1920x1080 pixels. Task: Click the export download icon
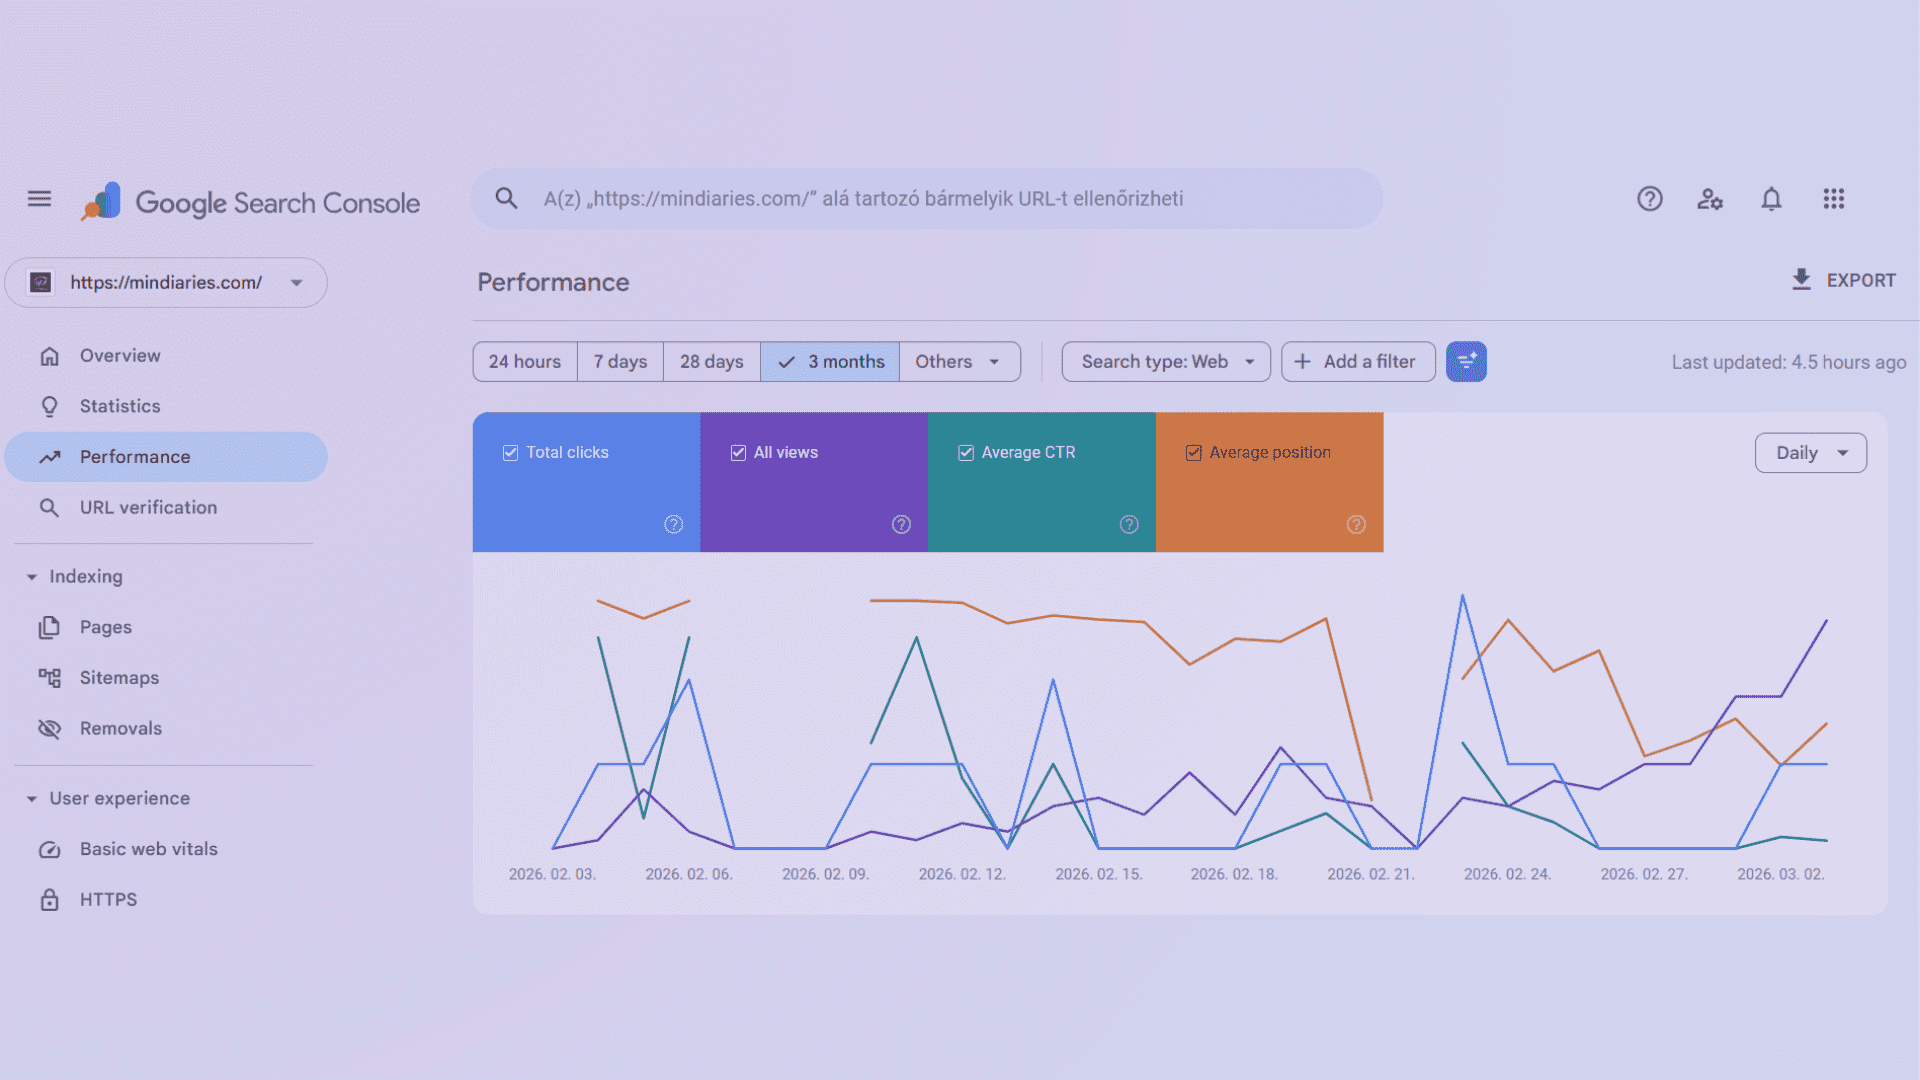point(1801,280)
